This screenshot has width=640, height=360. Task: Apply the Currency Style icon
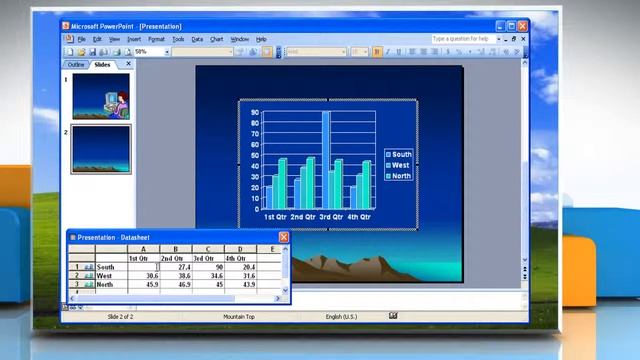(x=448, y=52)
